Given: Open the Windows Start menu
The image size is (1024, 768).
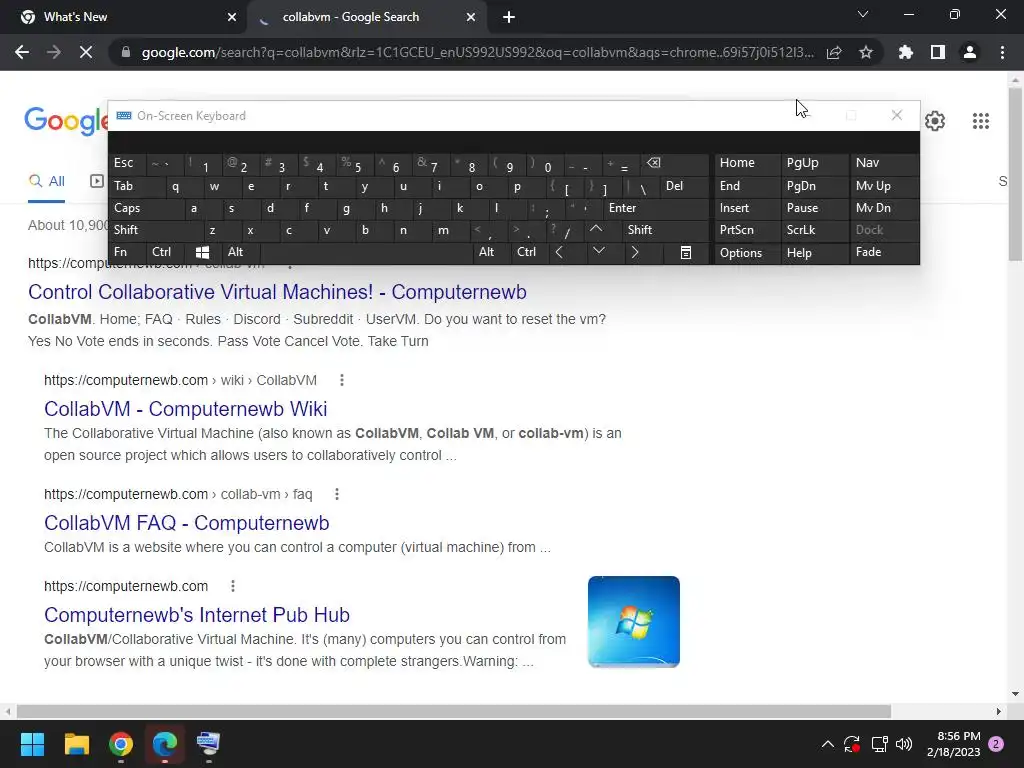Looking at the screenshot, I should pyautogui.click(x=32, y=744).
